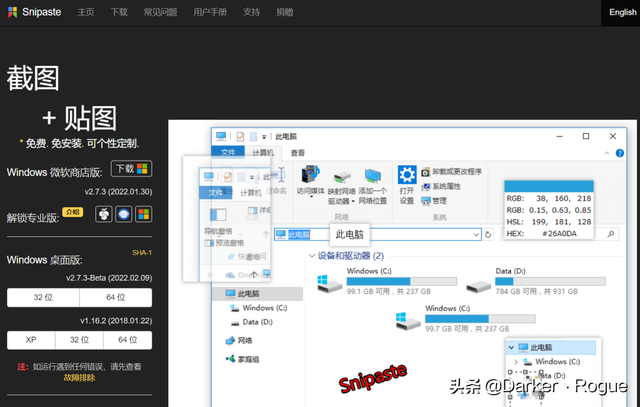Screen dimensions: 640x407
Task: Click the yellow 介绍 badge
Action: coord(73,212)
